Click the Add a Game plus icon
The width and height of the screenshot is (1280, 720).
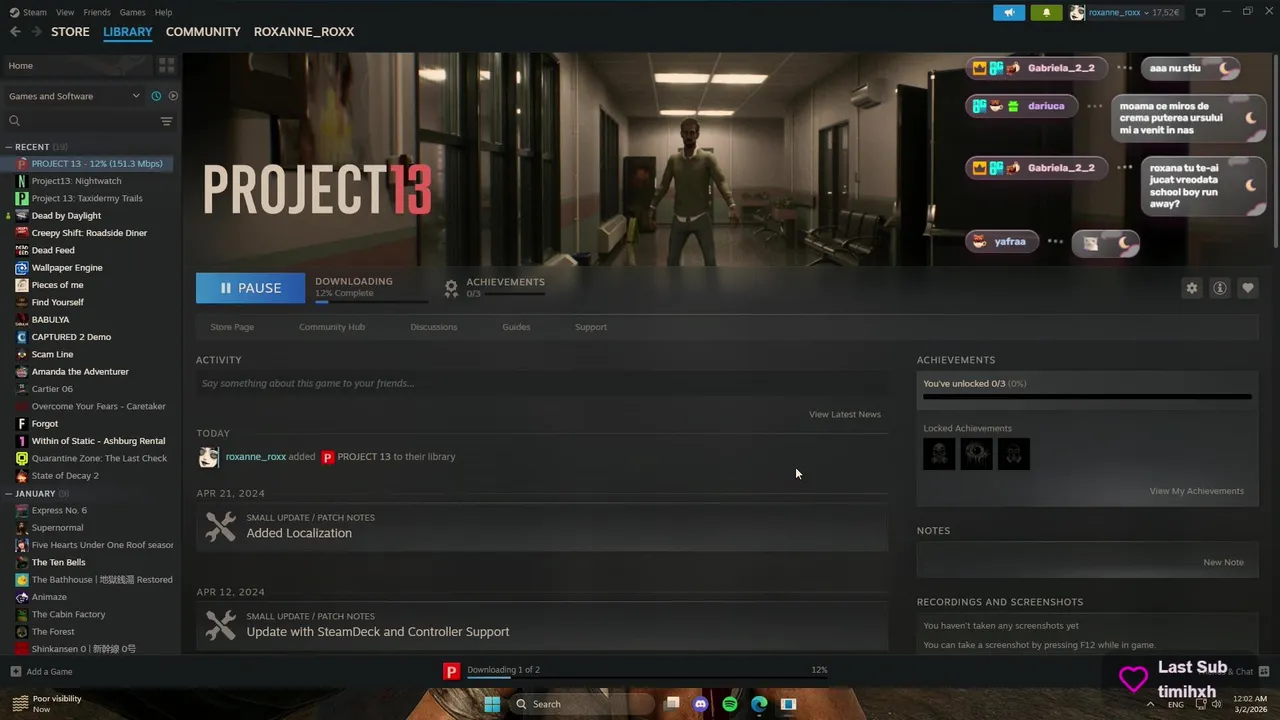click(15, 671)
